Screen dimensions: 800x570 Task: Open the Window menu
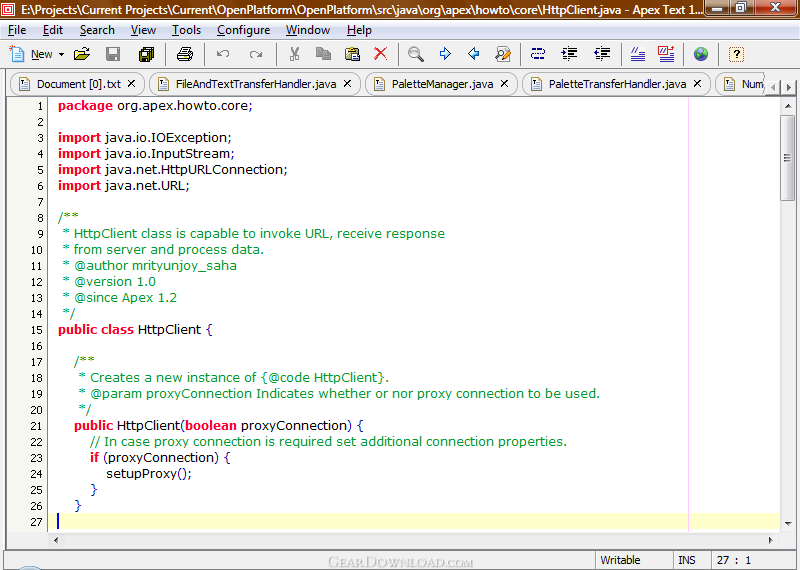(x=308, y=30)
